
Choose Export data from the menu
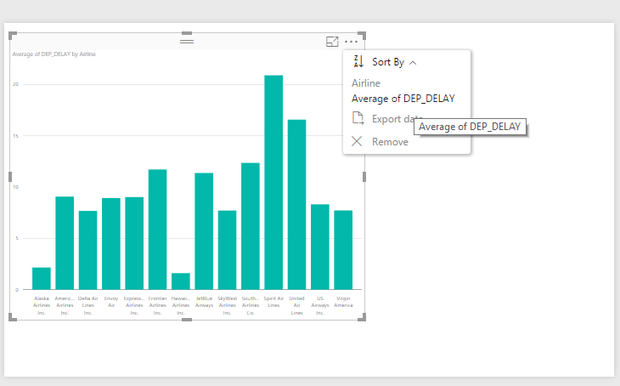pyautogui.click(x=388, y=119)
